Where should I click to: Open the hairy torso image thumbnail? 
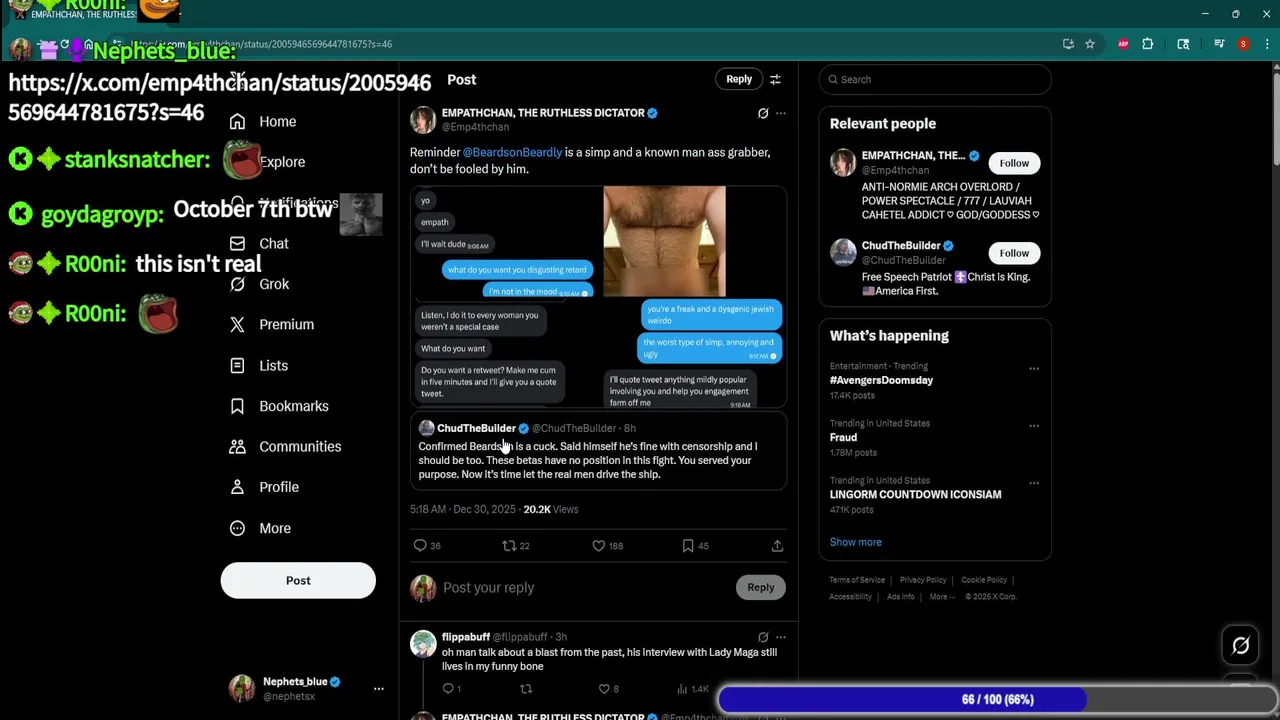click(664, 241)
